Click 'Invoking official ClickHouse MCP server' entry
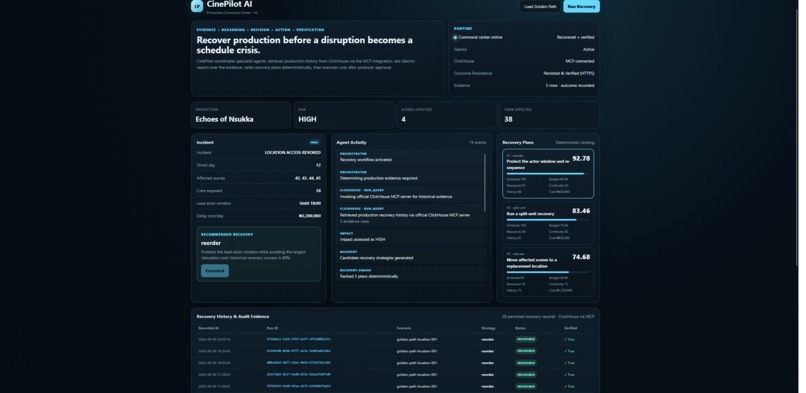 pyautogui.click(x=410, y=194)
